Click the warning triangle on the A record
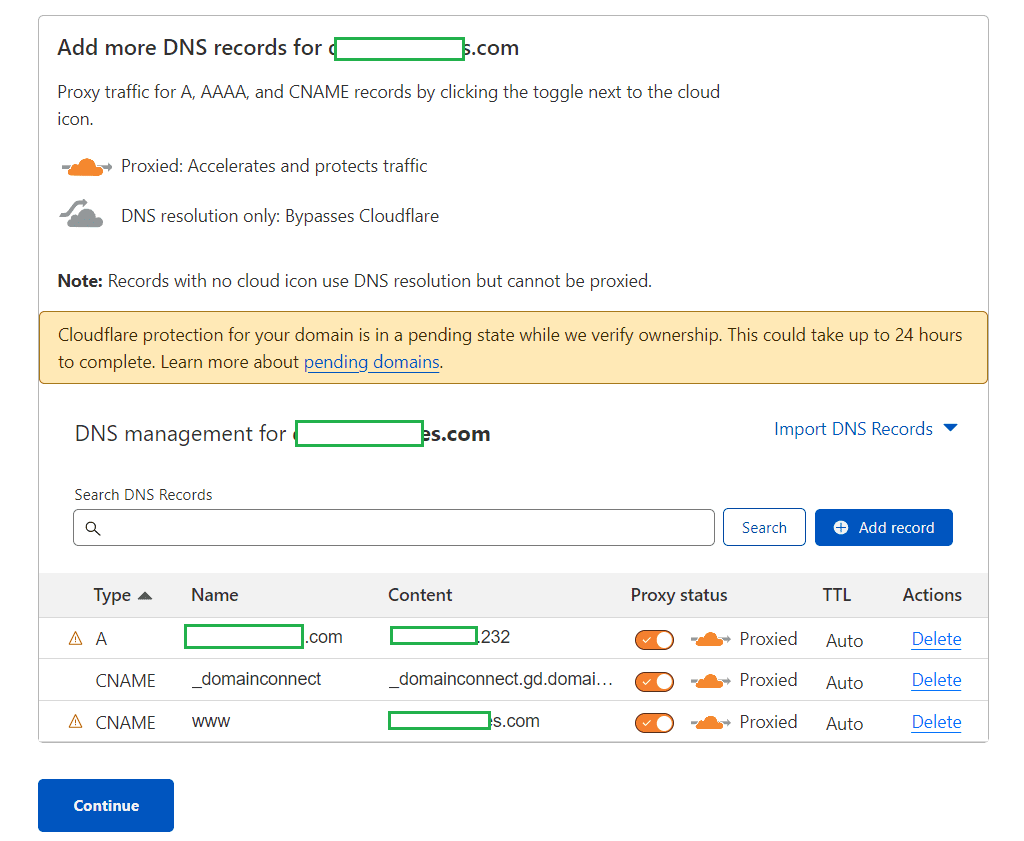1024x841 pixels. pos(76,639)
